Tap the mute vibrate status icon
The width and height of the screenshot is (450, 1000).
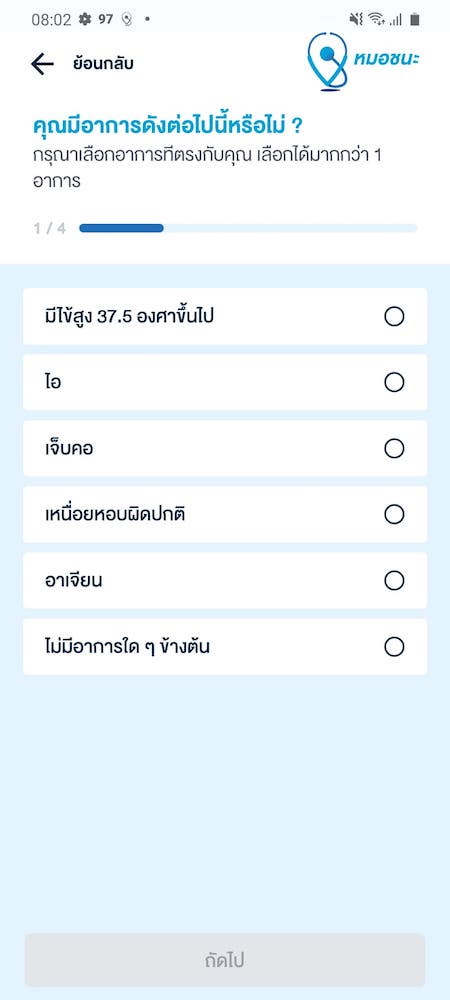click(356, 19)
